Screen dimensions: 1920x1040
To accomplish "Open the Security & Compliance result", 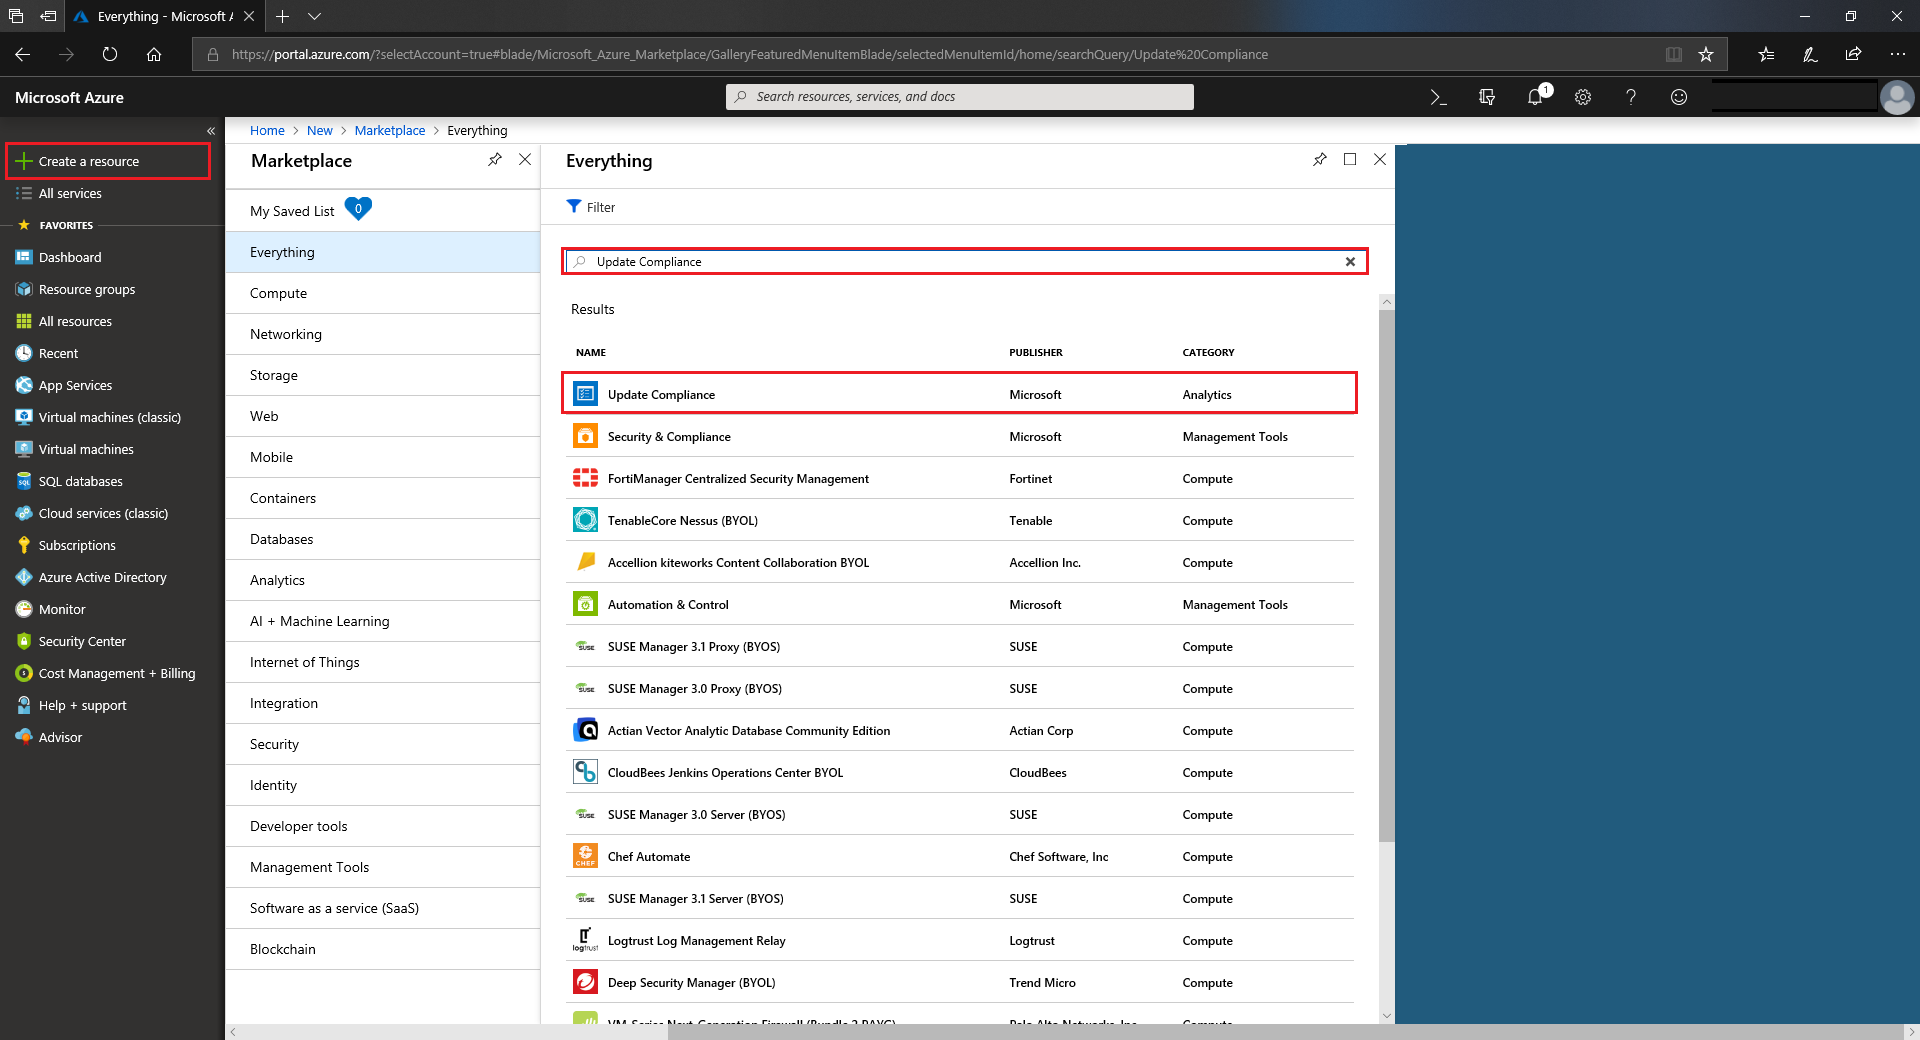I will tap(959, 436).
